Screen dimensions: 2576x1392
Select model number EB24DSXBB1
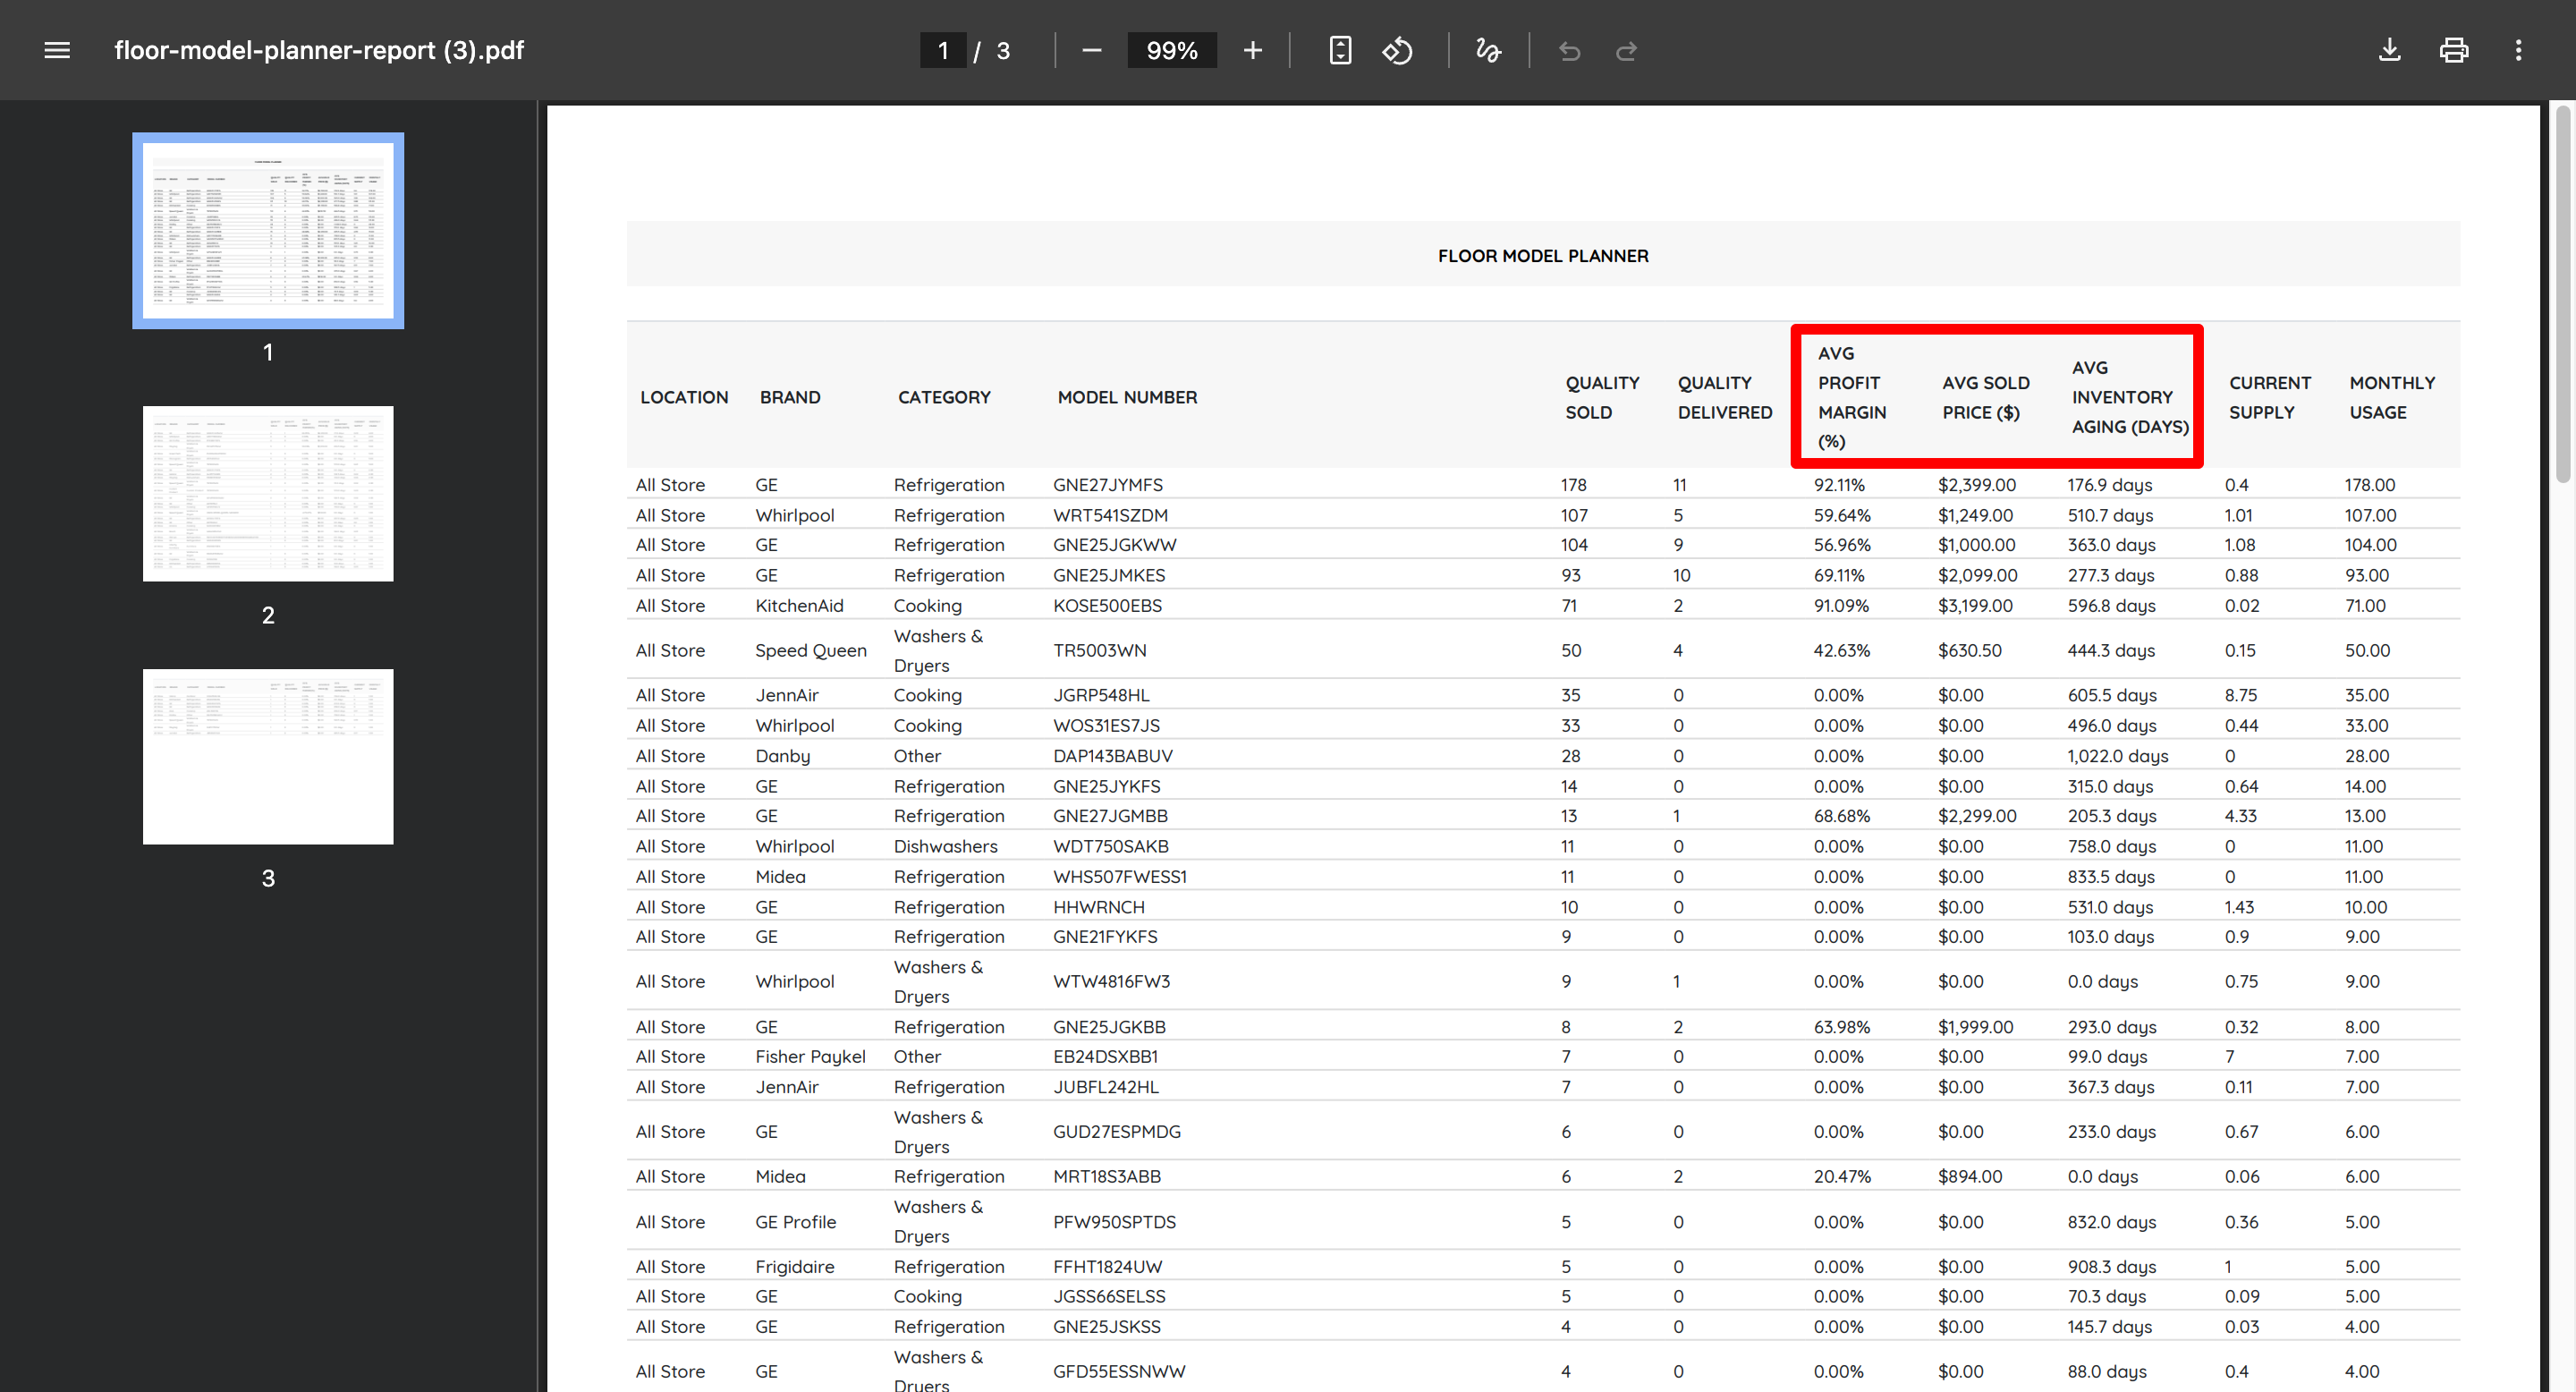click(x=1105, y=1057)
